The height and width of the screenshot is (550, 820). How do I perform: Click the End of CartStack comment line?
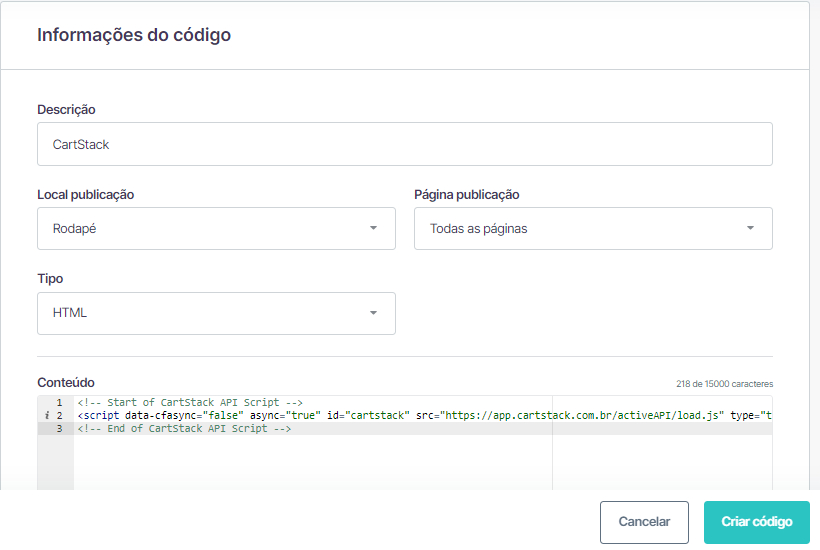pos(184,428)
